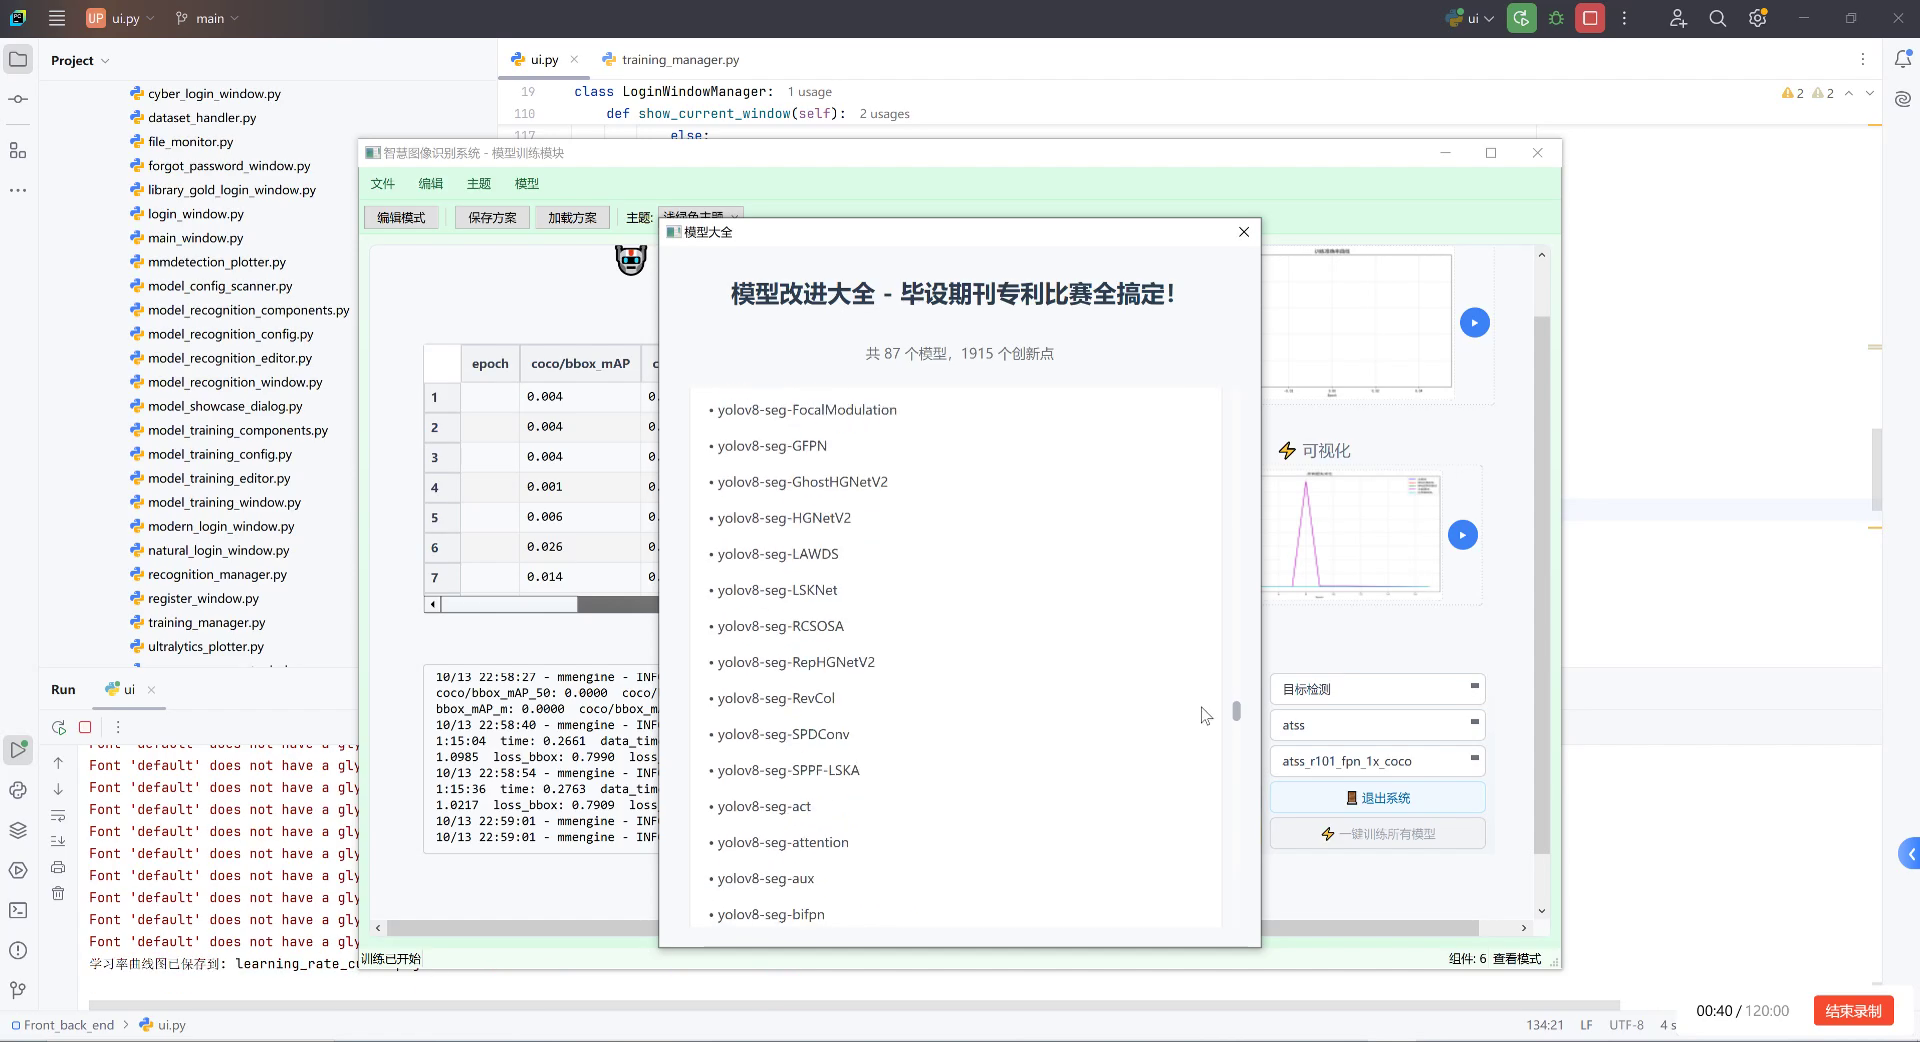Click the blue side panel arrow handle

[1909, 854]
